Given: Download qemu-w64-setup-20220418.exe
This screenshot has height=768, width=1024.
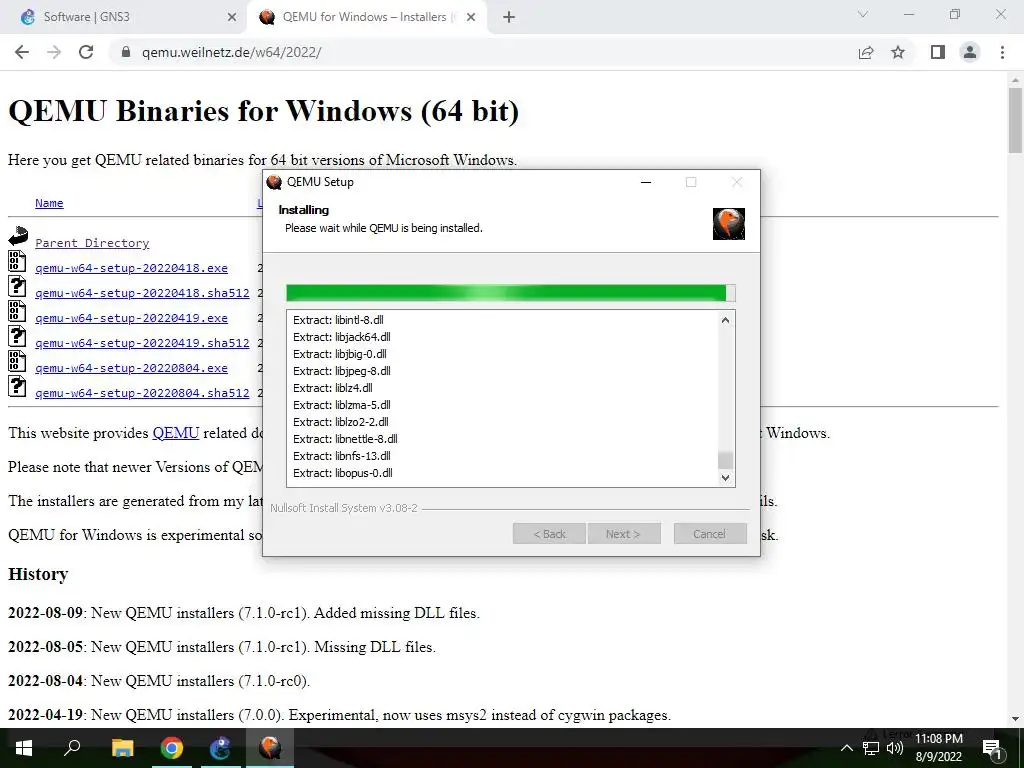Looking at the screenshot, I should (x=131, y=268).
